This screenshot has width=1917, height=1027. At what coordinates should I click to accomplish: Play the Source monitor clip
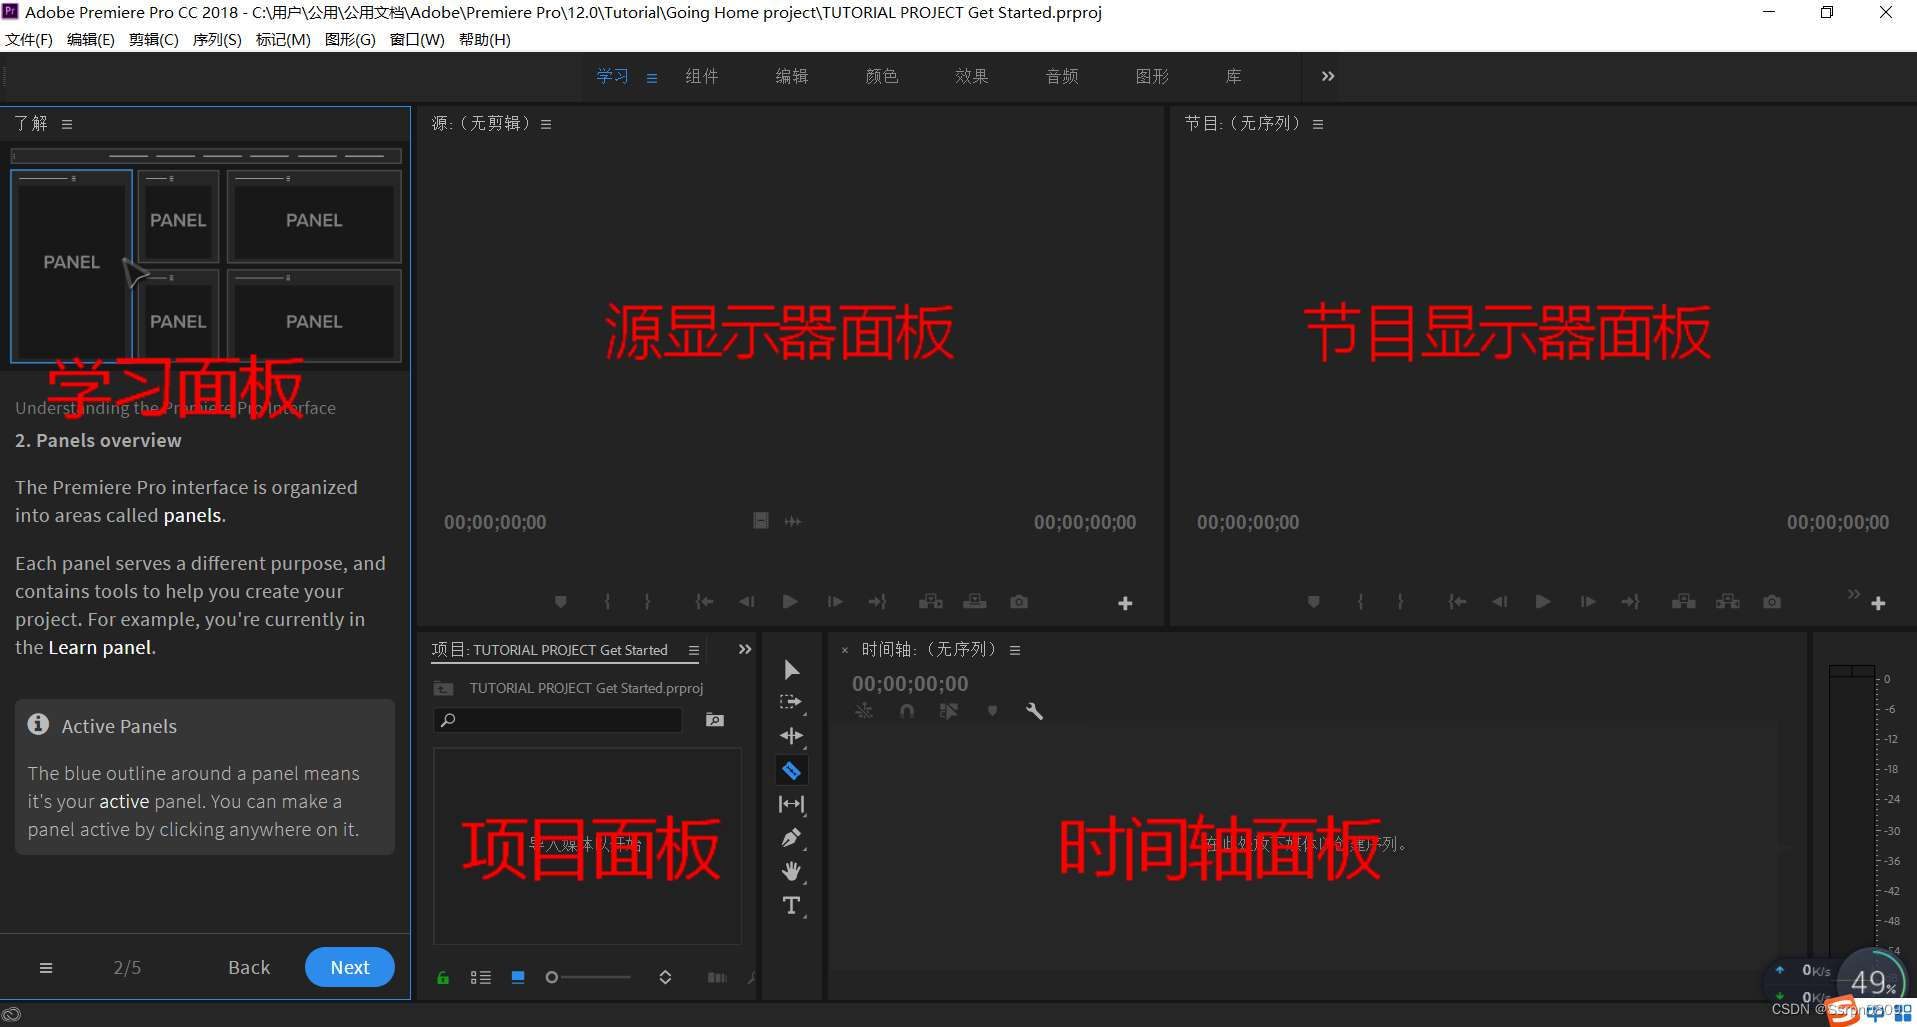[790, 602]
